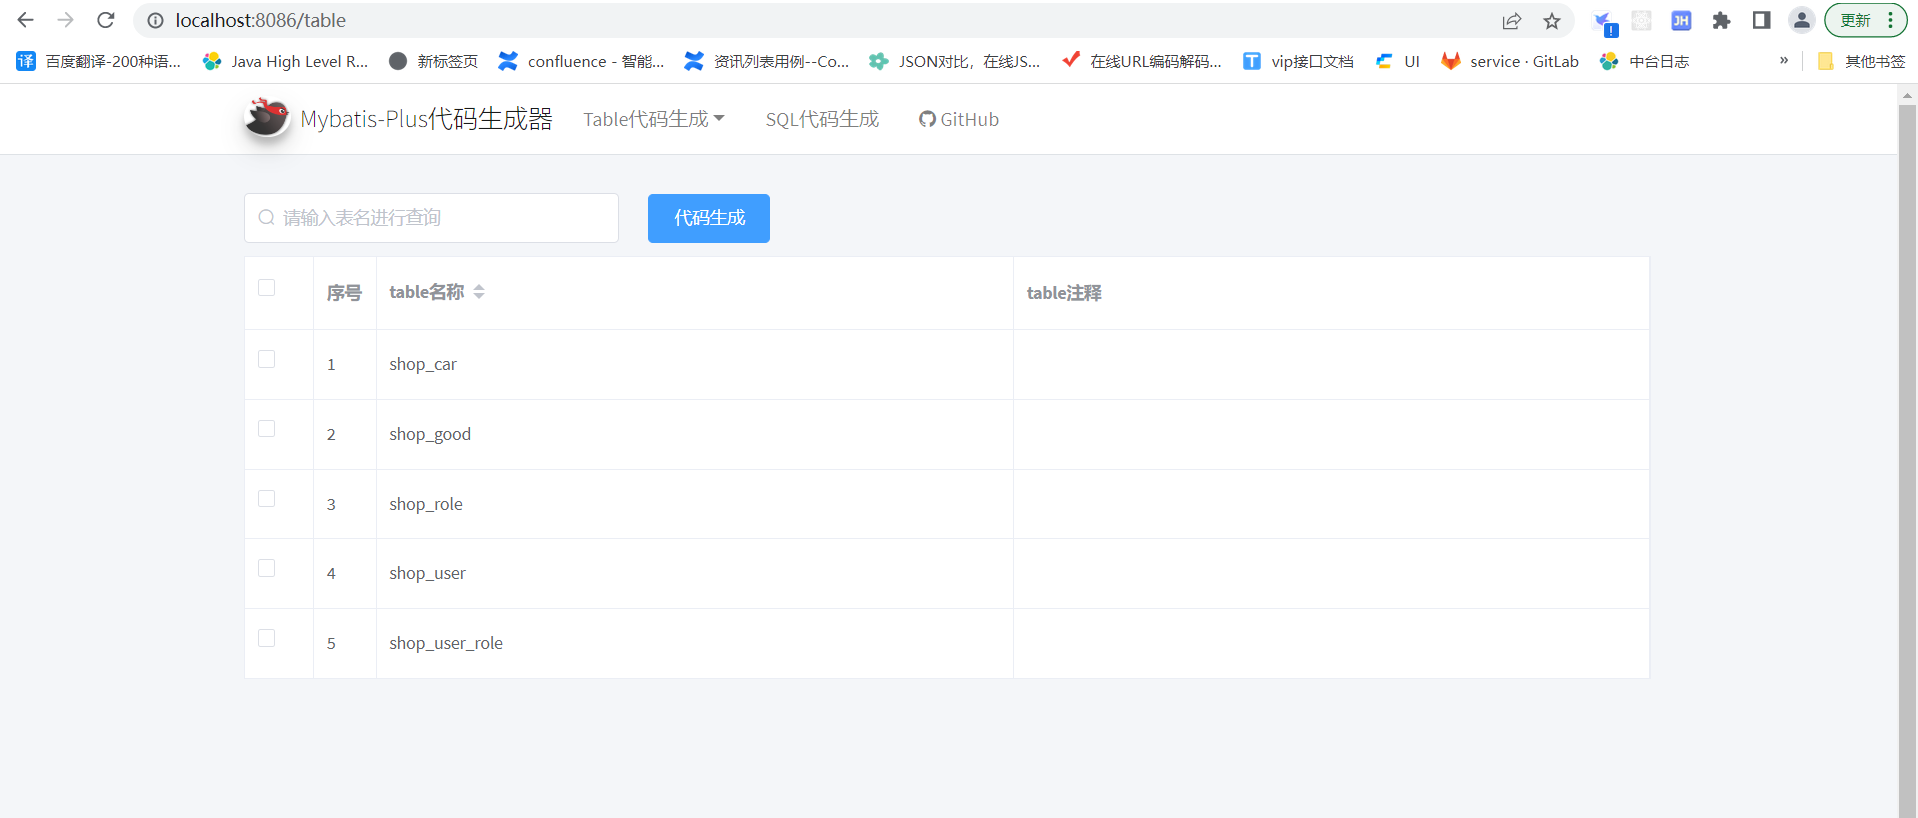1918x818 pixels.
Task: Bookmark this page with the star icon
Action: tap(1552, 20)
